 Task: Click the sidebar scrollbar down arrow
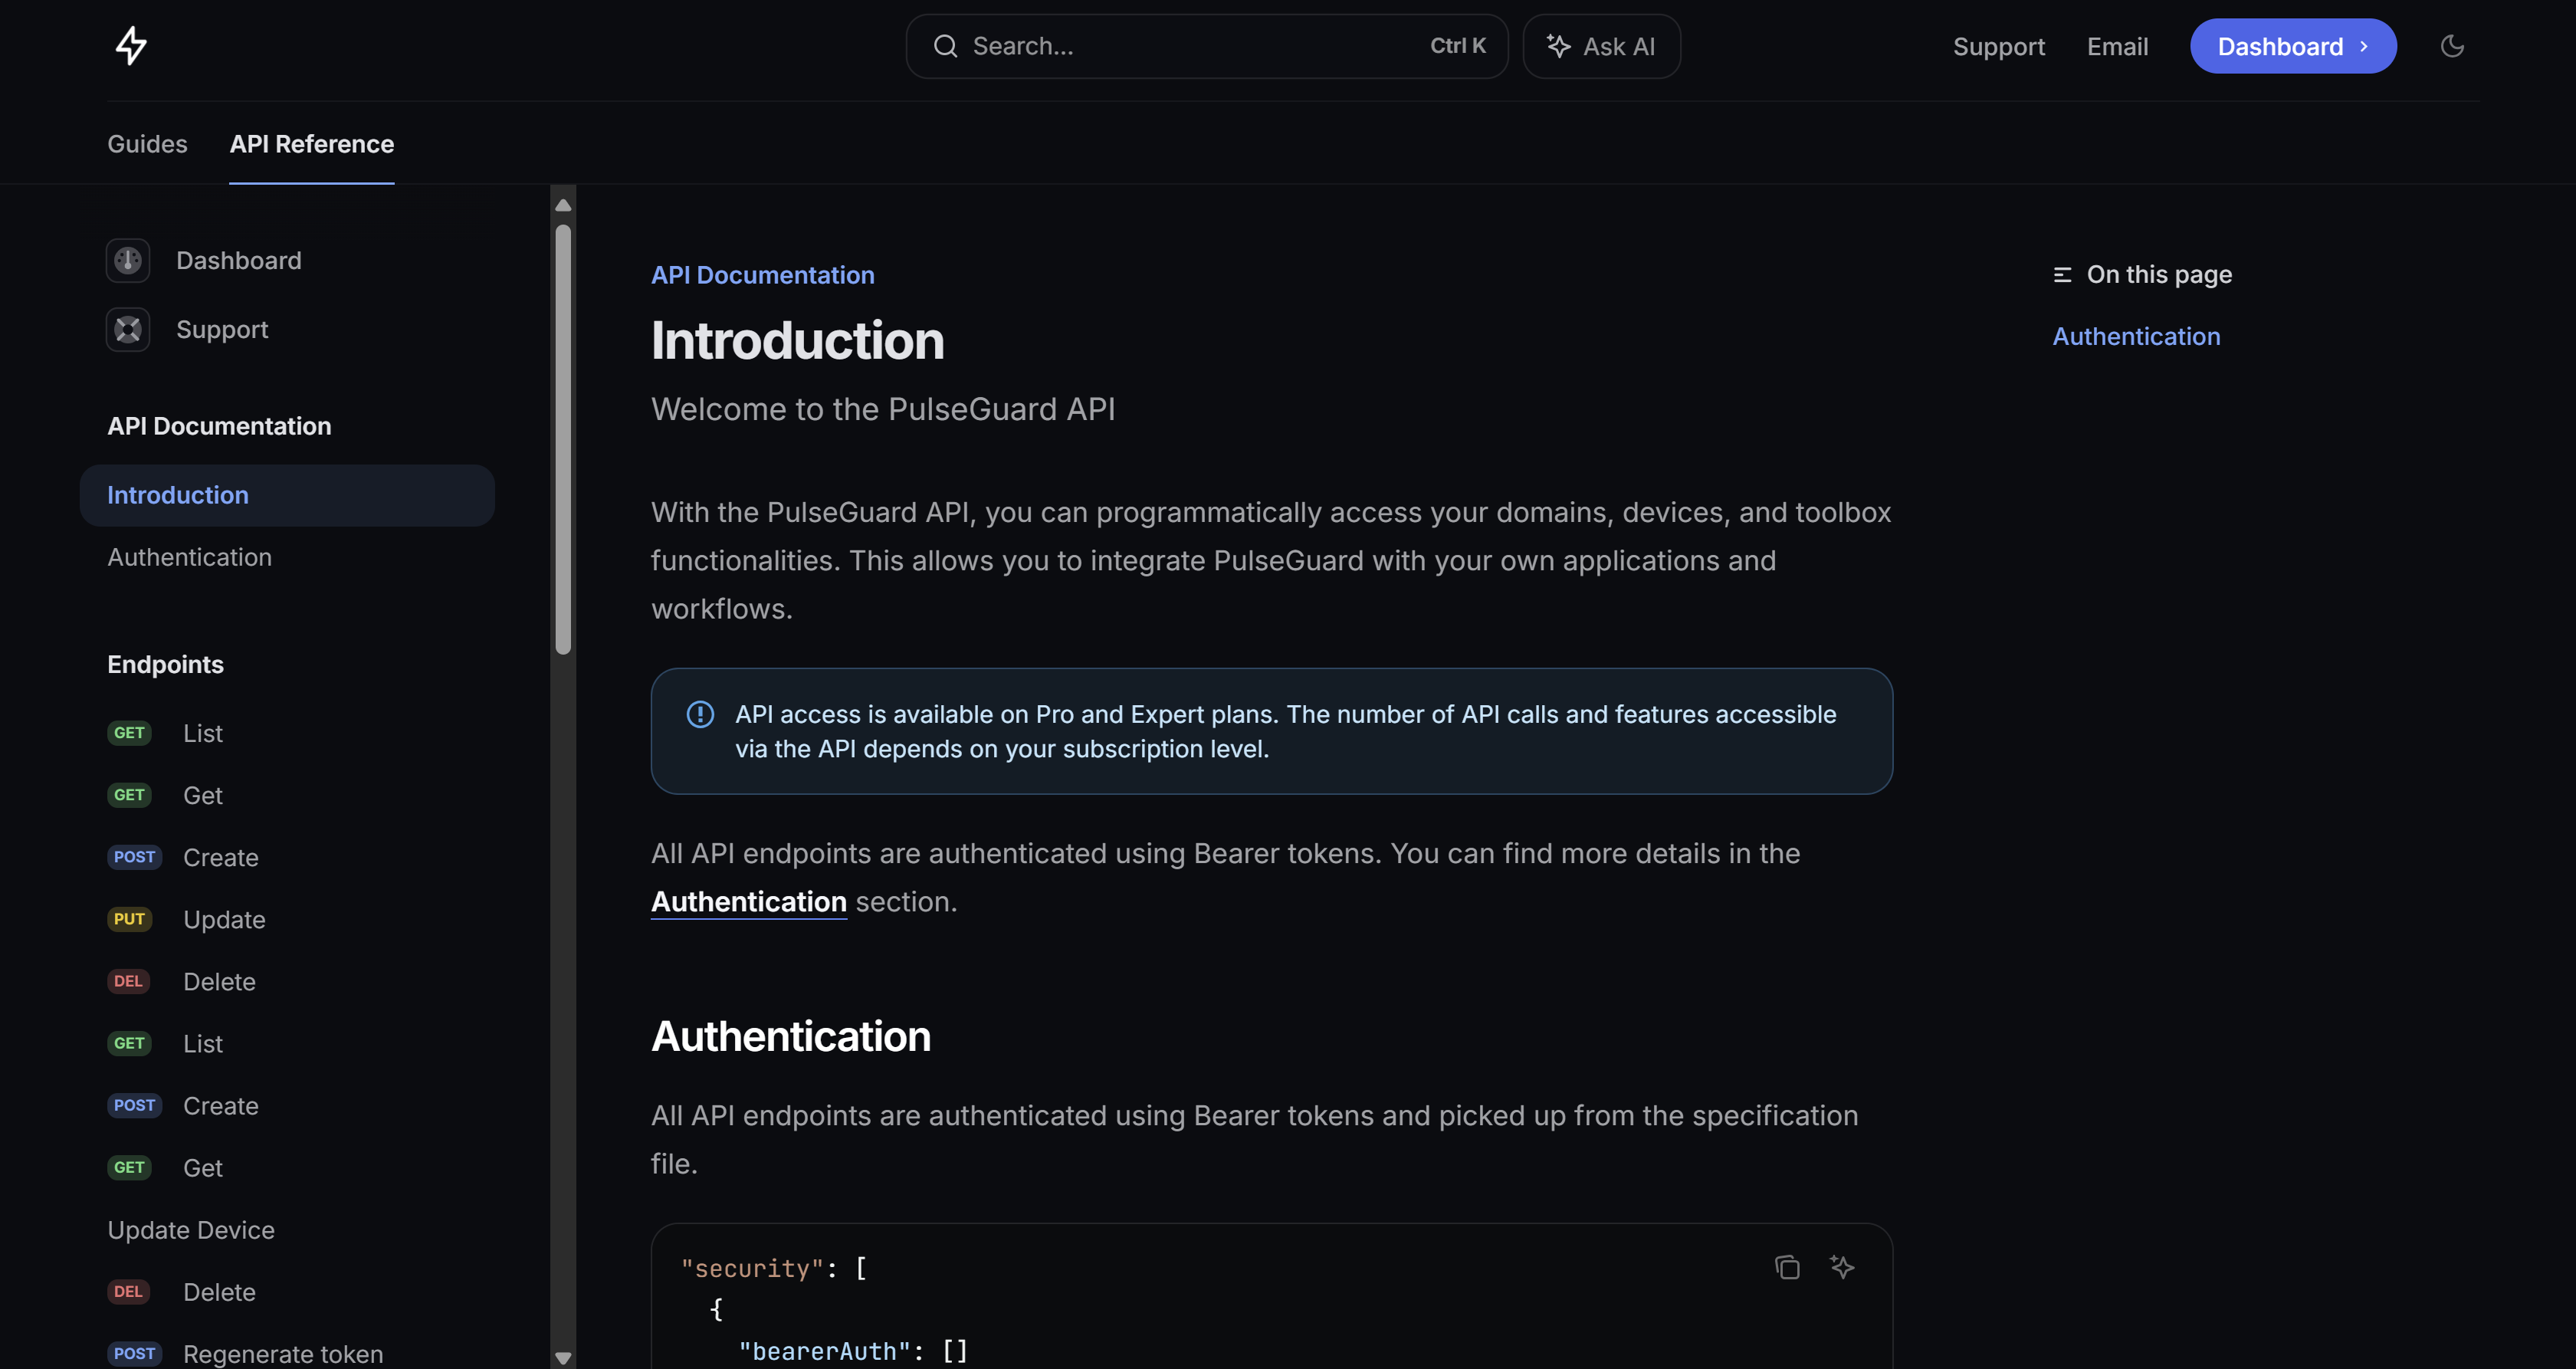[x=563, y=1358]
